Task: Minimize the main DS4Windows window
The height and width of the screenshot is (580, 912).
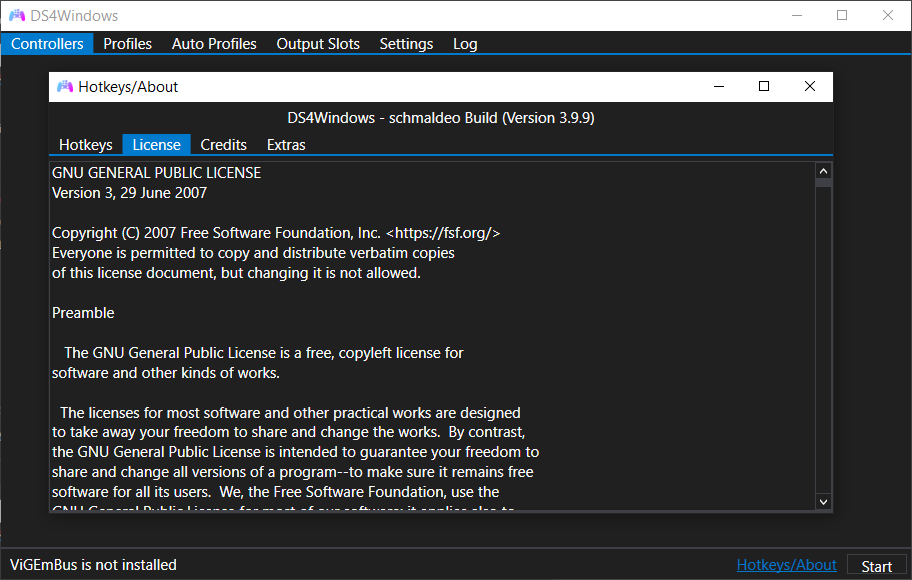Action: pos(796,16)
